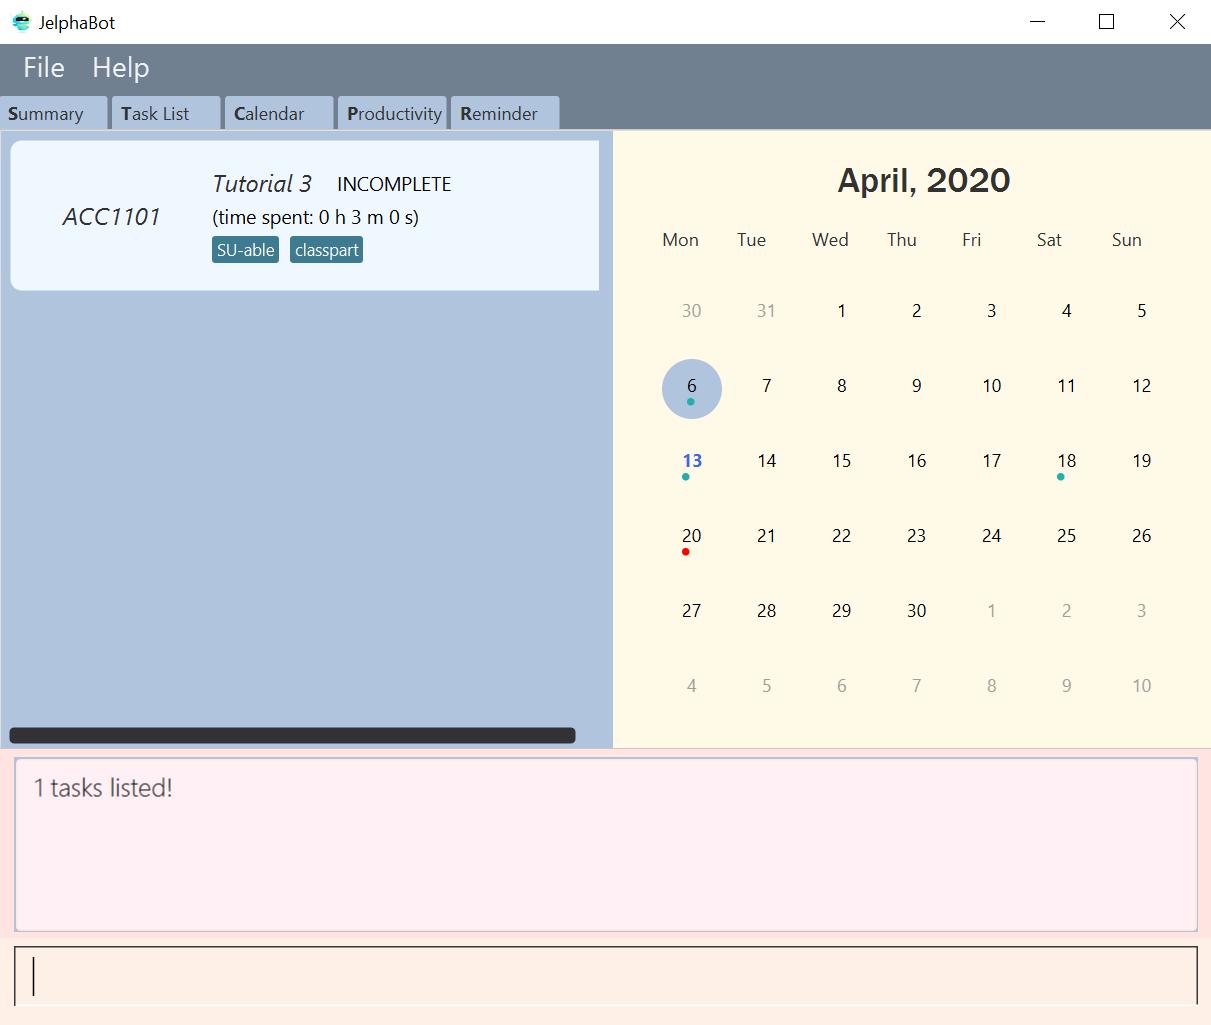Click the horizontal scrollbar under task list
Viewport: 1211px width, 1025px height.
point(292,735)
